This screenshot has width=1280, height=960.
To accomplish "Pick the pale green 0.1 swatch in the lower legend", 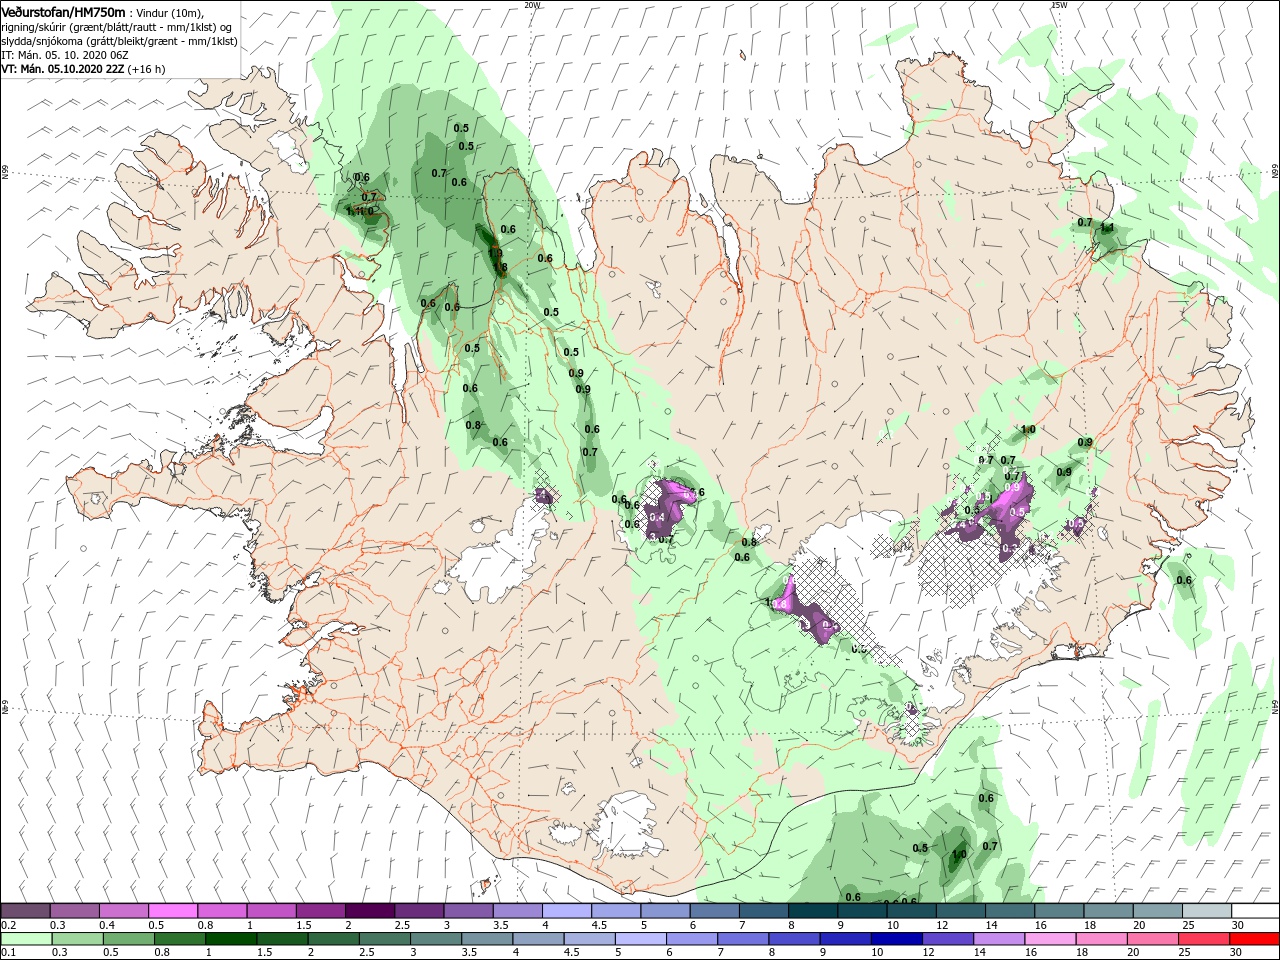I will point(26,940).
